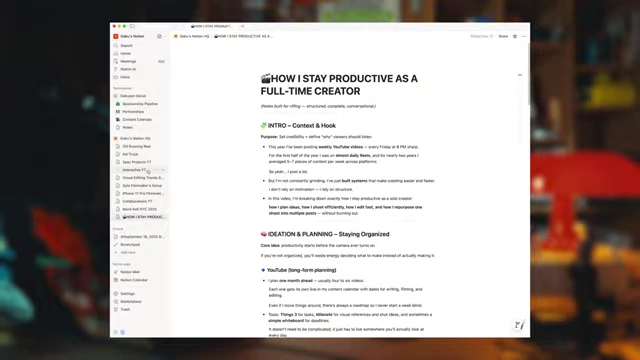
Task: Click the help icon at sidebar bottom
Action: click(115, 332)
